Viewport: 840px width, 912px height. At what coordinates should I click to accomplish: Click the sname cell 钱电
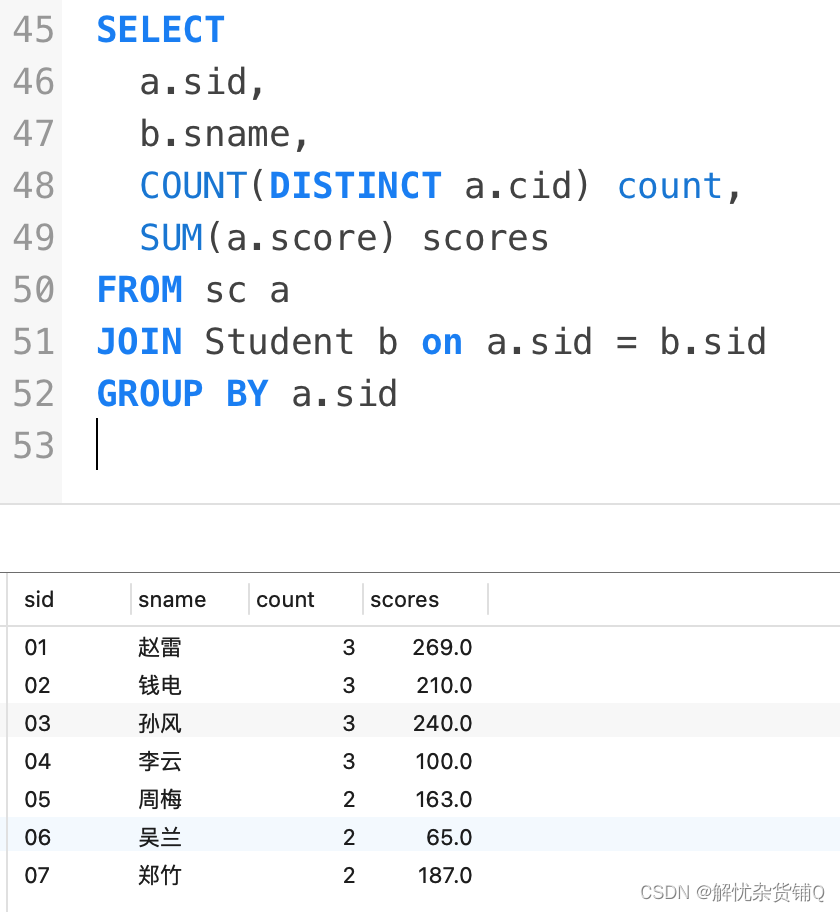point(160,685)
